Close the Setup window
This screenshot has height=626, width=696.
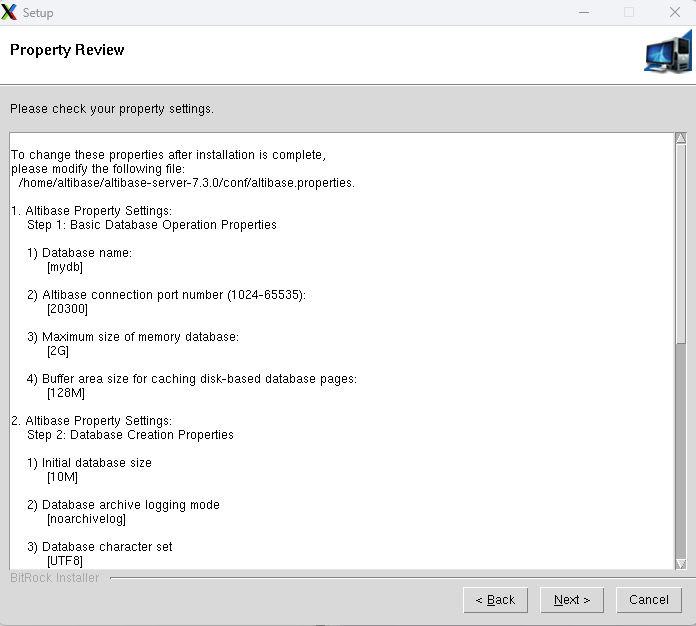tap(675, 12)
